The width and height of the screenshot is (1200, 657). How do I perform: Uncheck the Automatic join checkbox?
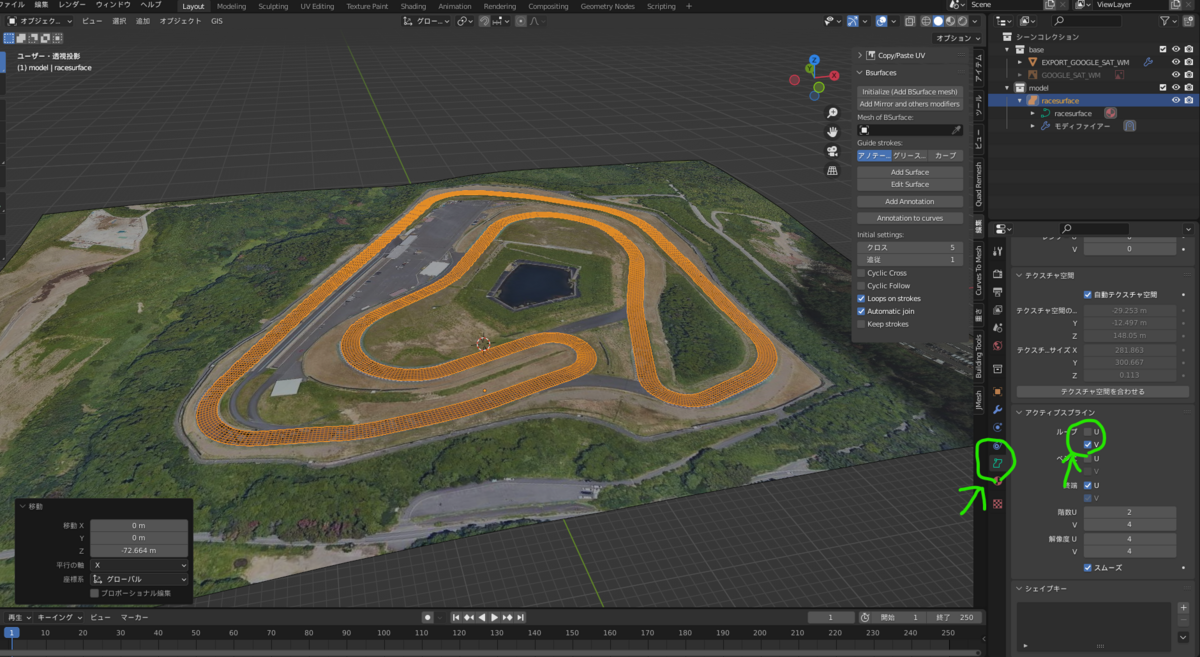(861, 311)
